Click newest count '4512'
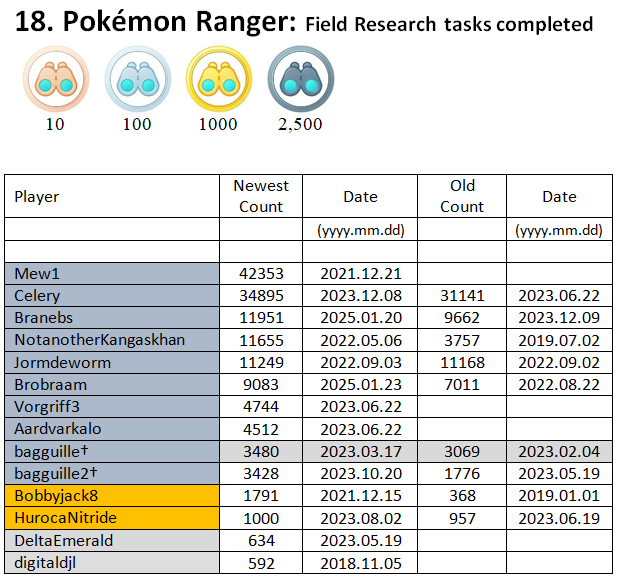The height and width of the screenshot is (577, 617). click(261, 429)
